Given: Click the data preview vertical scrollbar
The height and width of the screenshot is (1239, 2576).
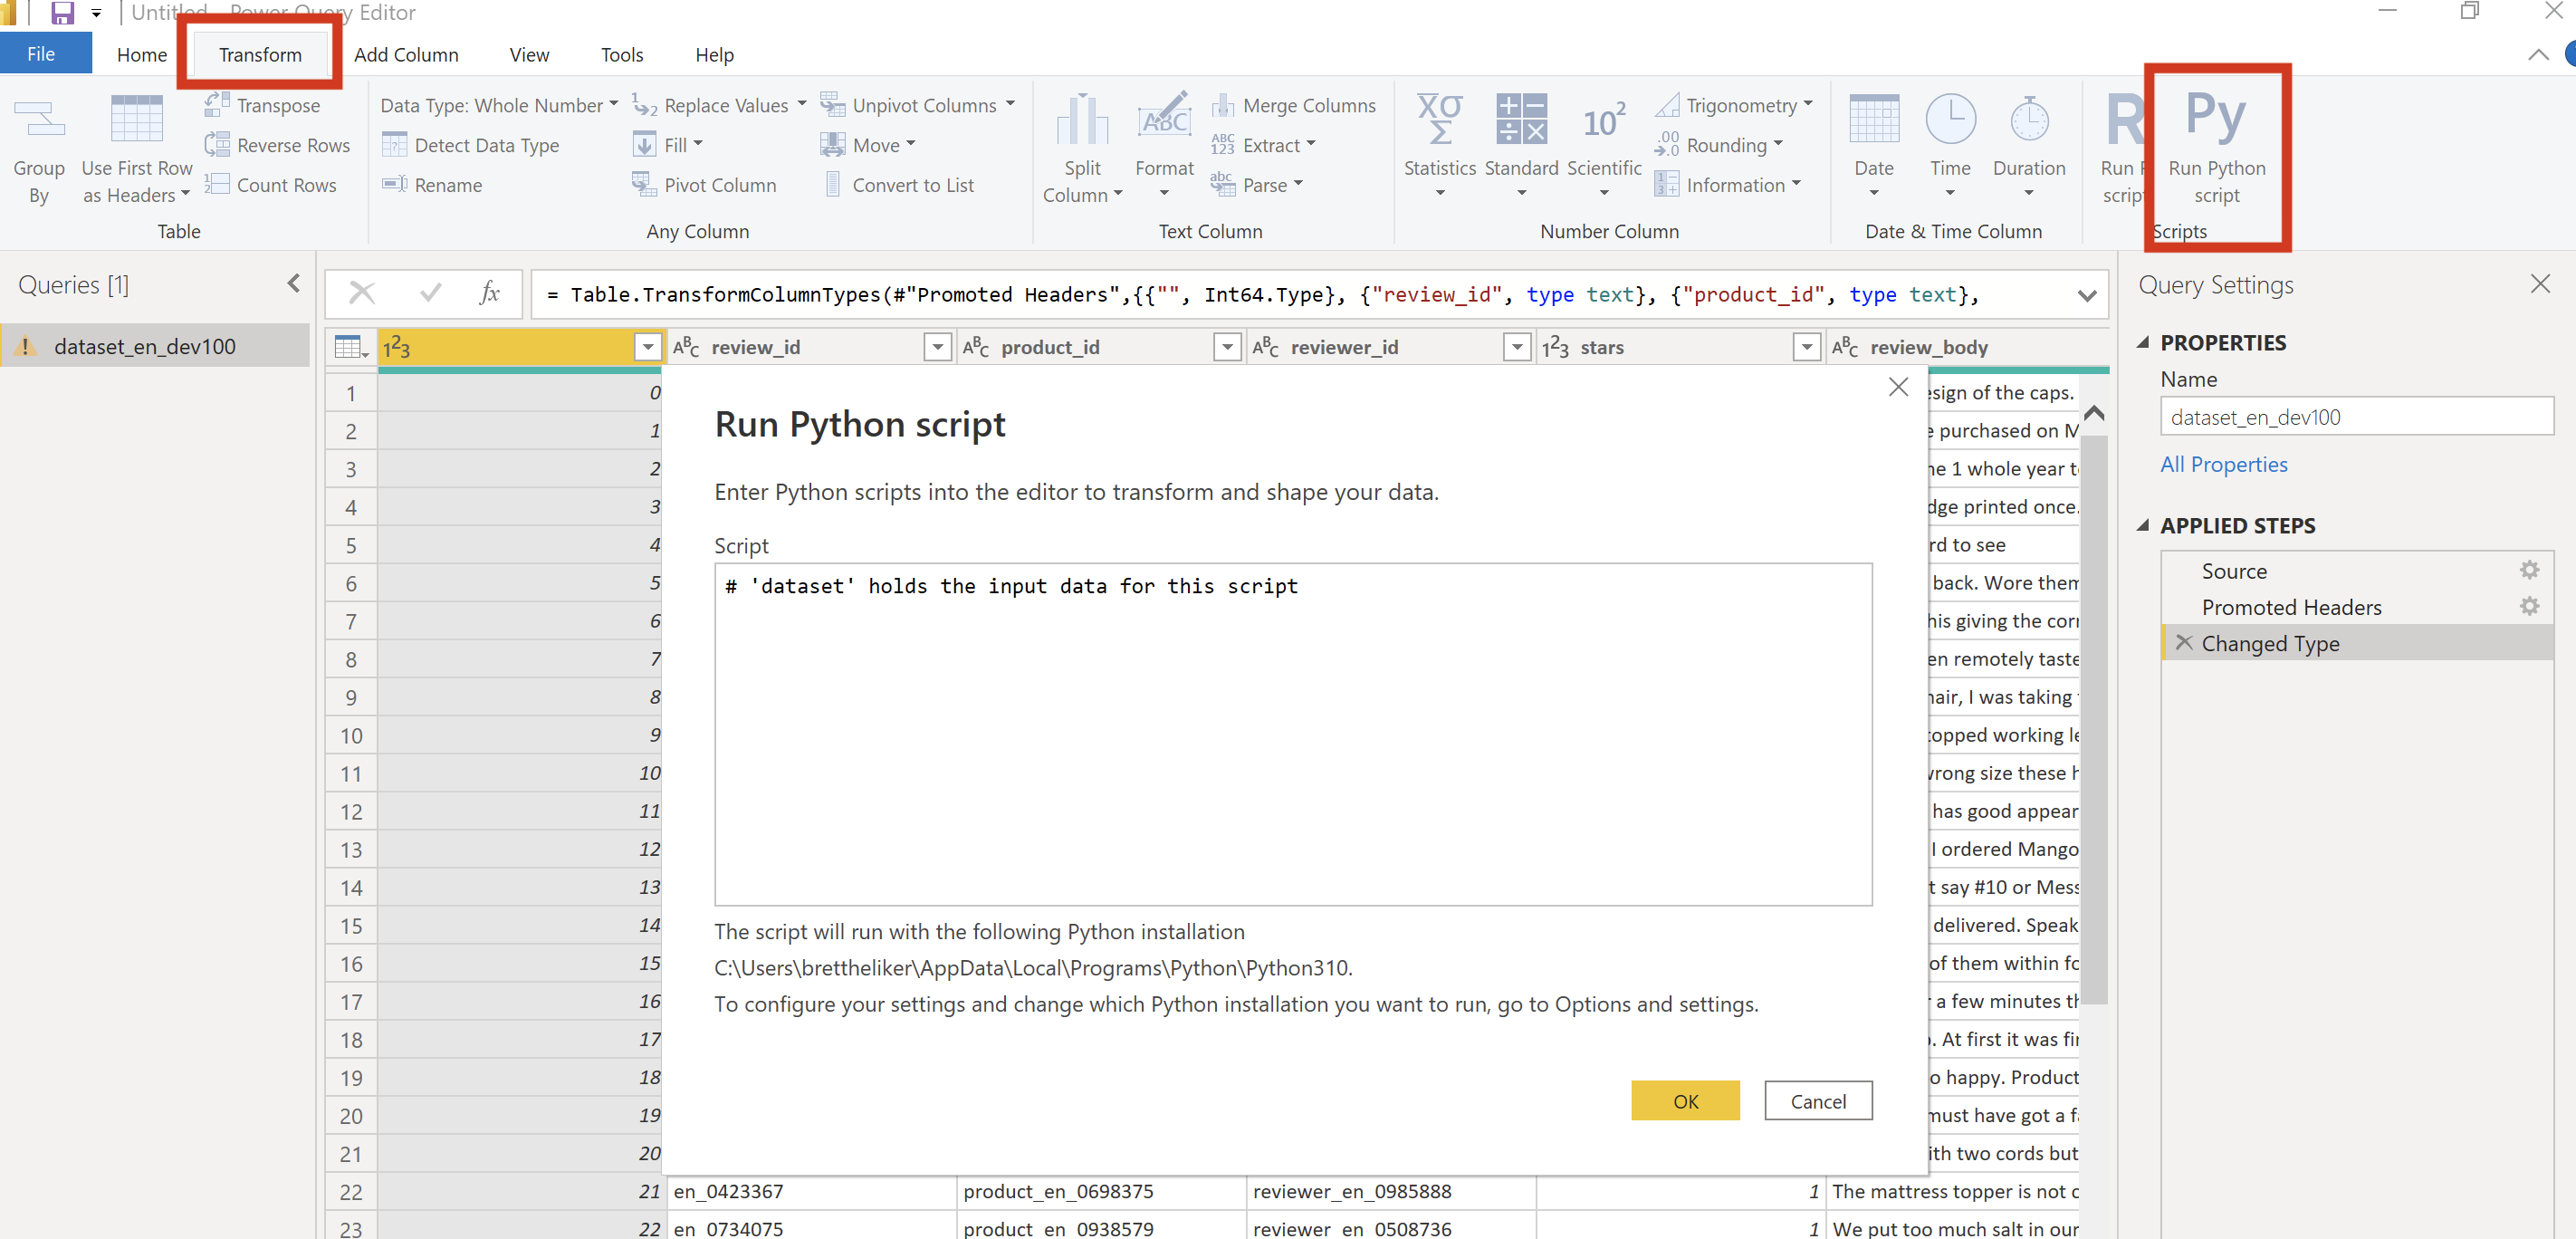Looking at the screenshot, I should 2093,720.
